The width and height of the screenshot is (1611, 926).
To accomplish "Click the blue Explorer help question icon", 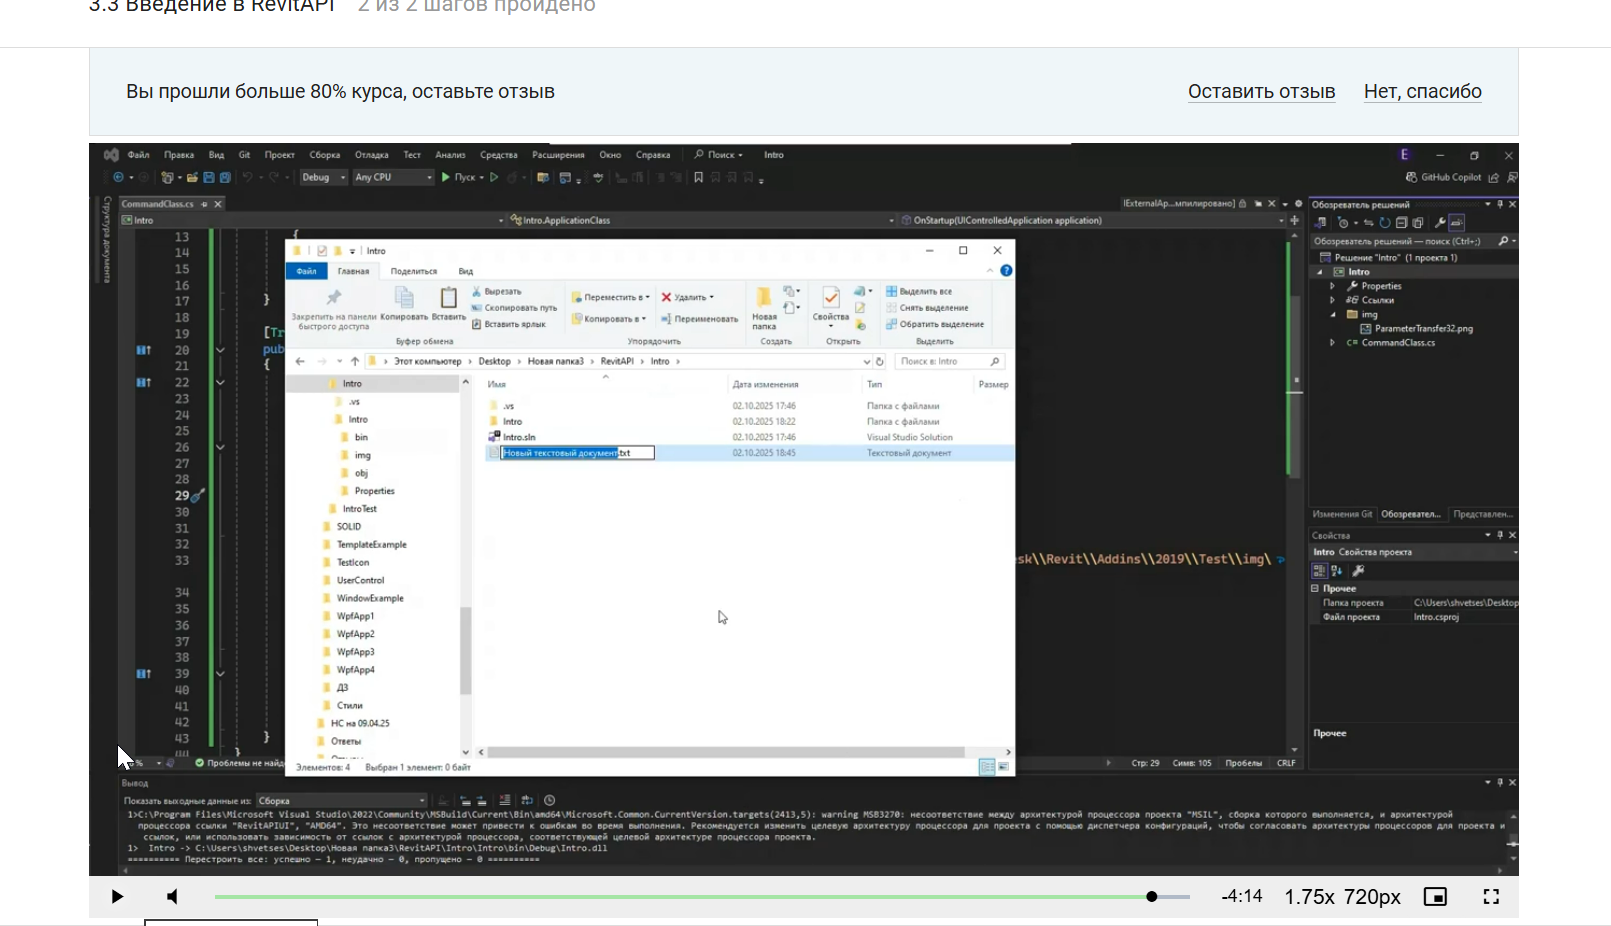I will point(1006,271).
